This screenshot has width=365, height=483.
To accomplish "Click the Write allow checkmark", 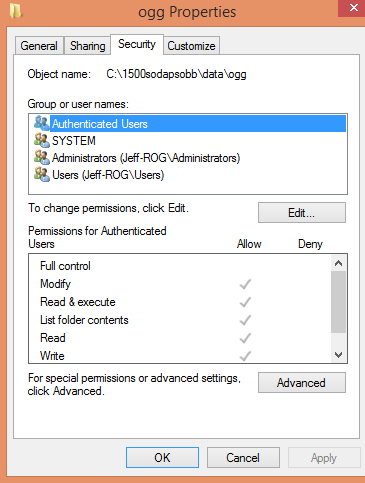I will point(245,356).
